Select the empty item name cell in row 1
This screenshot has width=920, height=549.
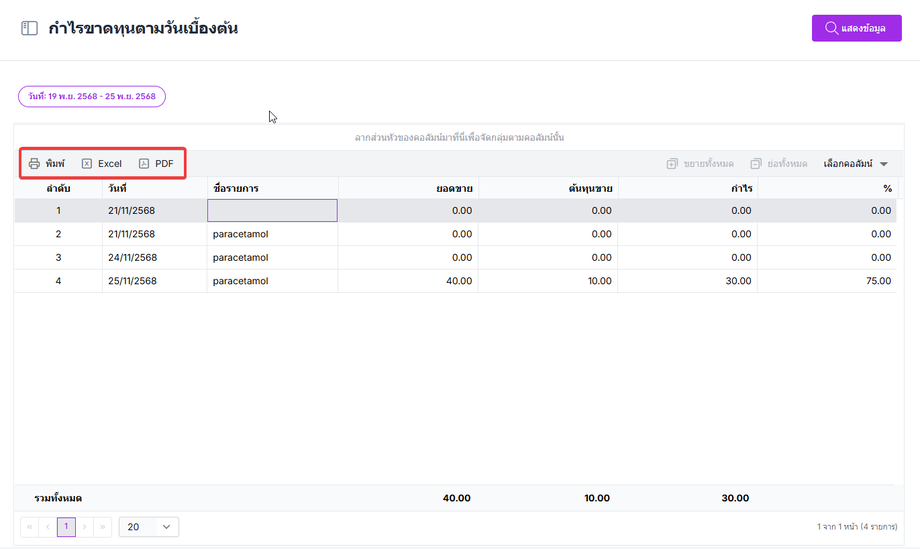pyautogui.click(x=272, y=210)
